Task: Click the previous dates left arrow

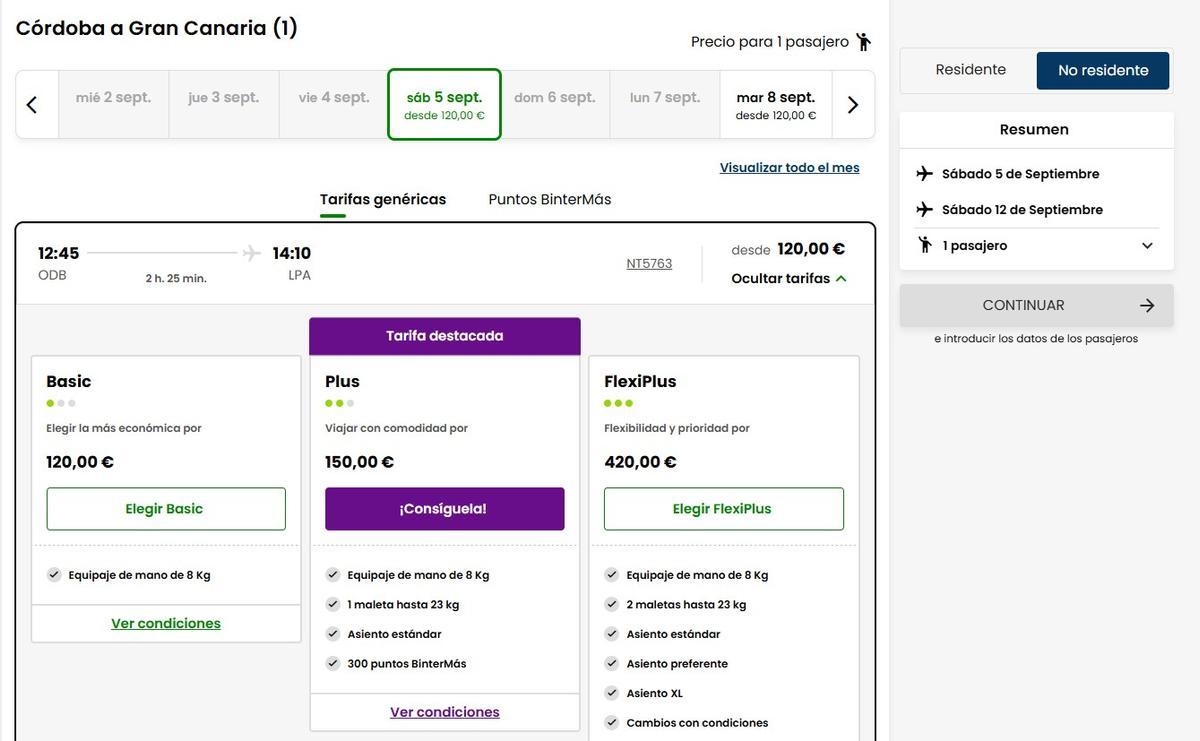Action: [32, 104]
